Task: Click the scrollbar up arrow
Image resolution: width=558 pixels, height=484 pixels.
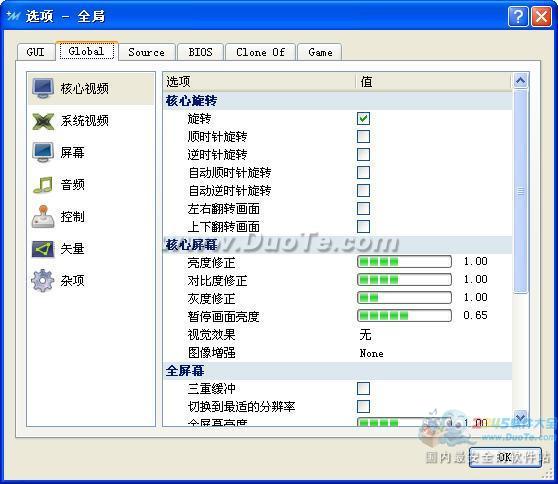Action: click(521, 81)
